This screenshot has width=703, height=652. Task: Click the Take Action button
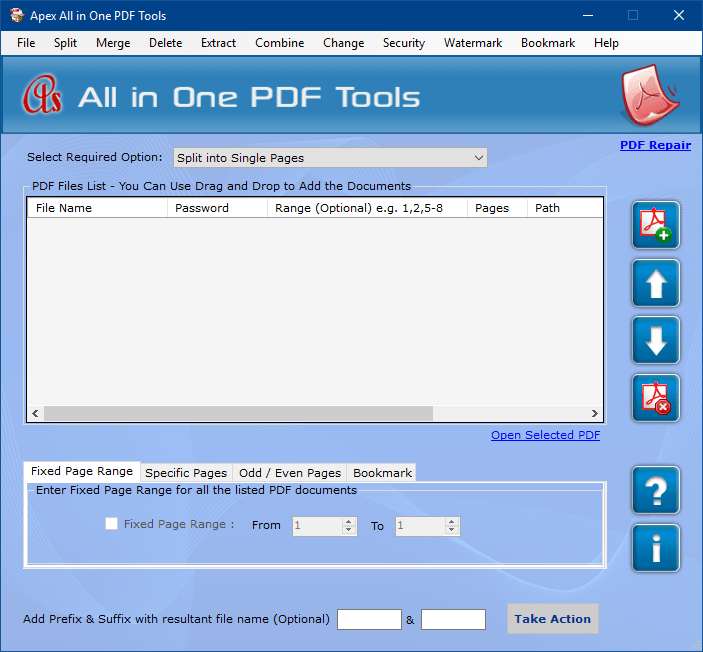coord(552,619)
